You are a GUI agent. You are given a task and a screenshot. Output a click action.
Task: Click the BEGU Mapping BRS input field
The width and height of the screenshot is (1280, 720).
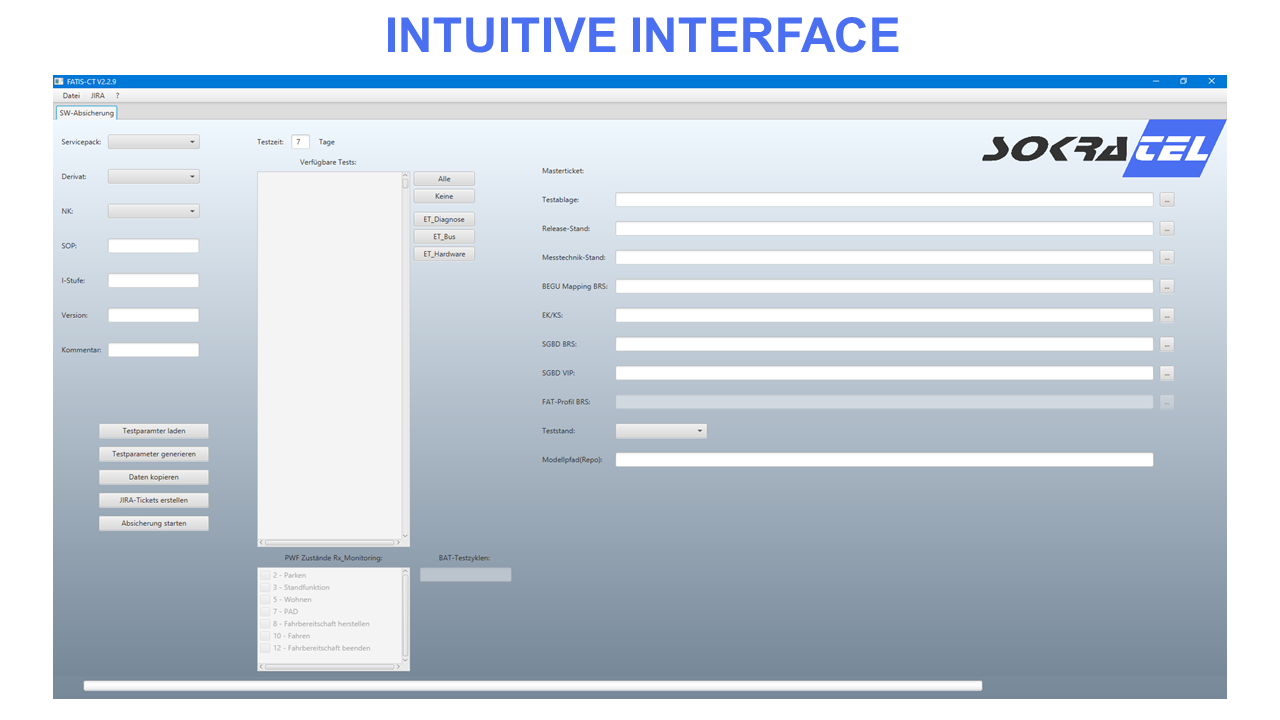pos(884,286)
